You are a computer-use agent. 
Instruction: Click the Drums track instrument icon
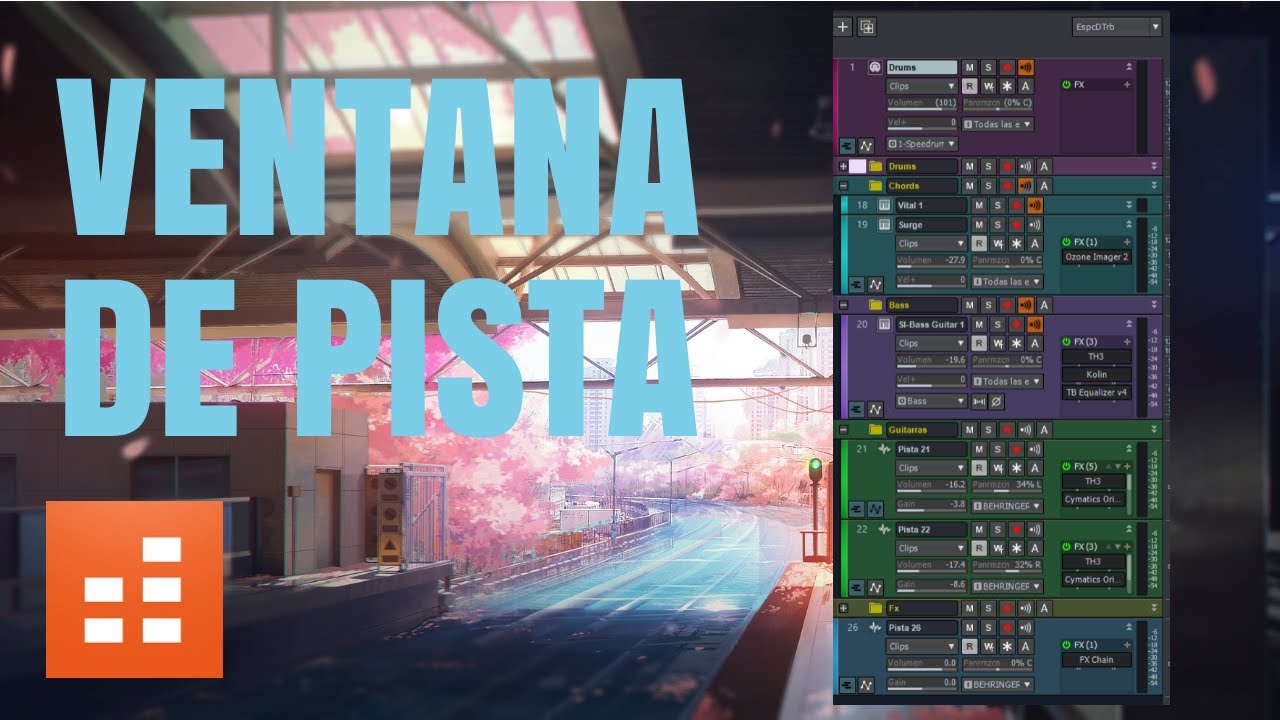tap(875, 67)
